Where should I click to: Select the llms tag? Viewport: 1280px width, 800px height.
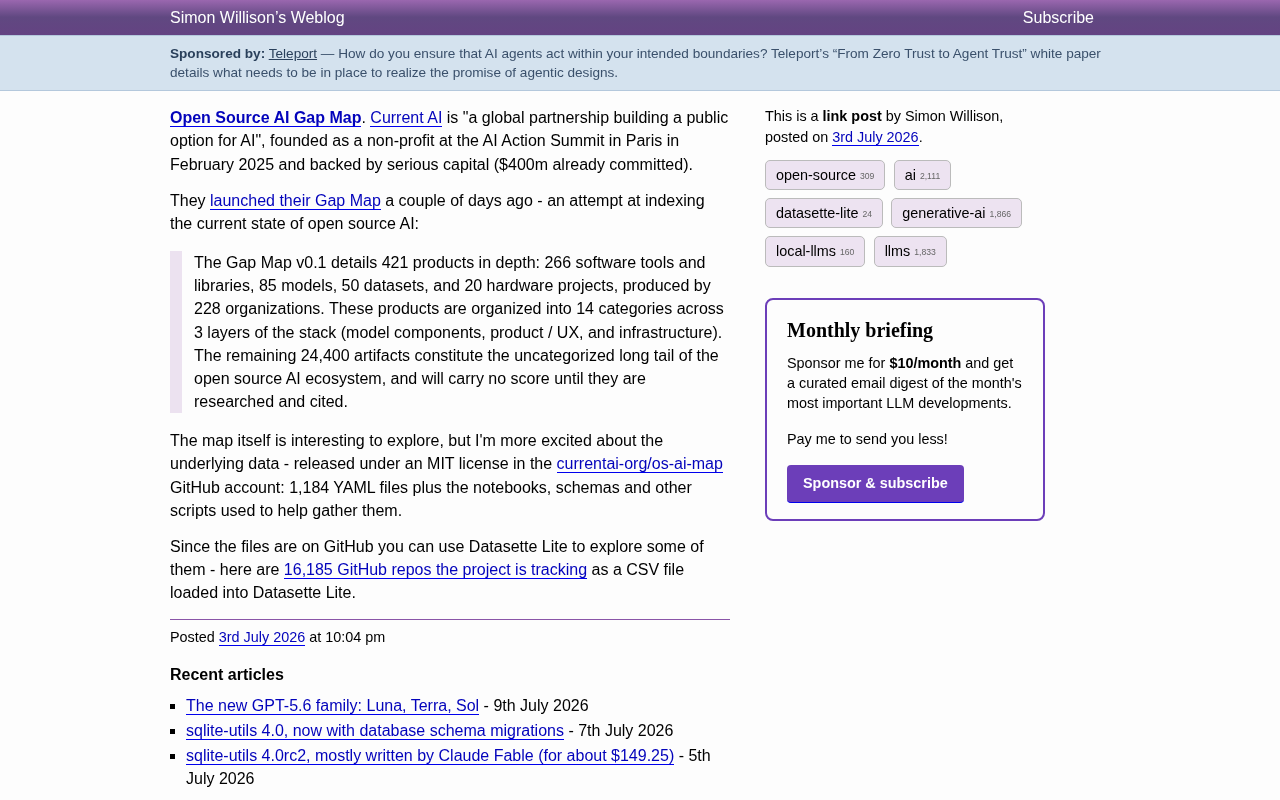pyautogui.click(x=910, y=251)
